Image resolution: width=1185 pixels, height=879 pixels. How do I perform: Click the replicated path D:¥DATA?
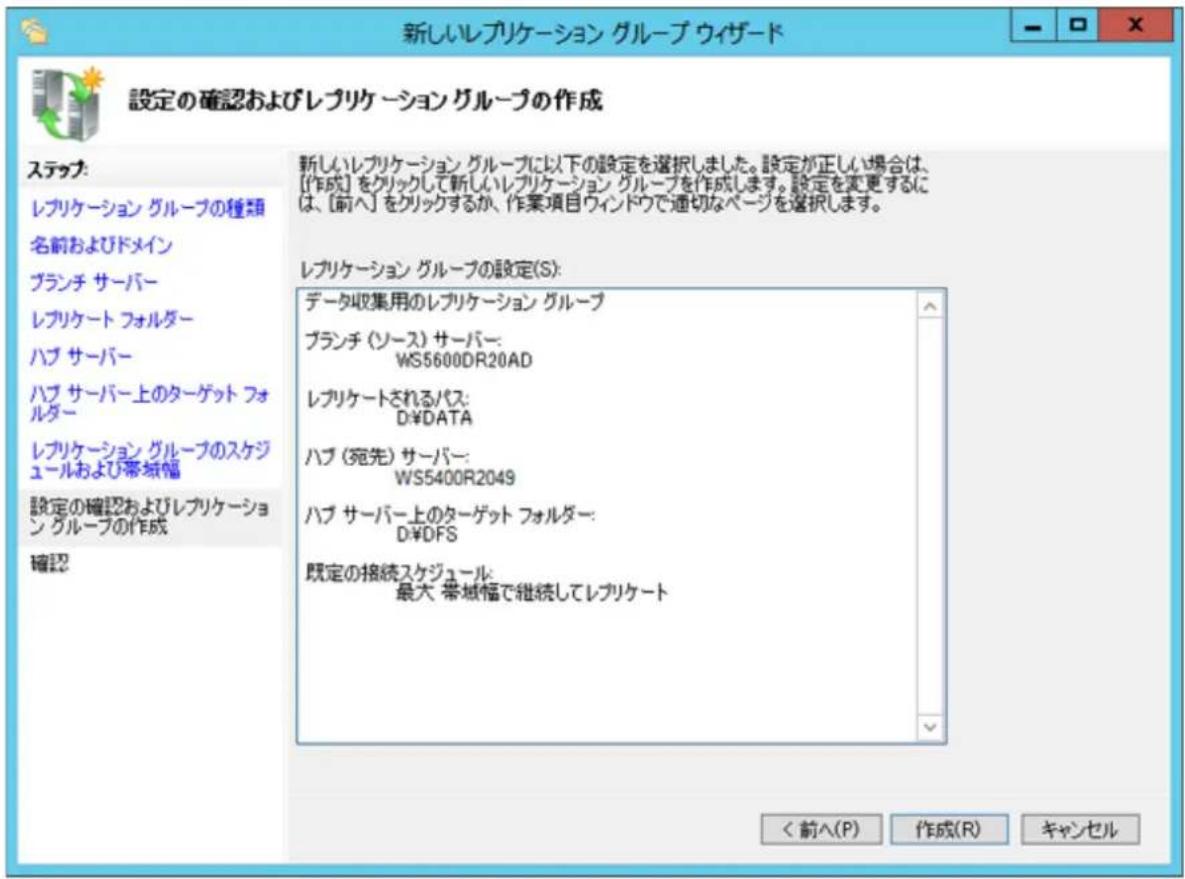434,418
